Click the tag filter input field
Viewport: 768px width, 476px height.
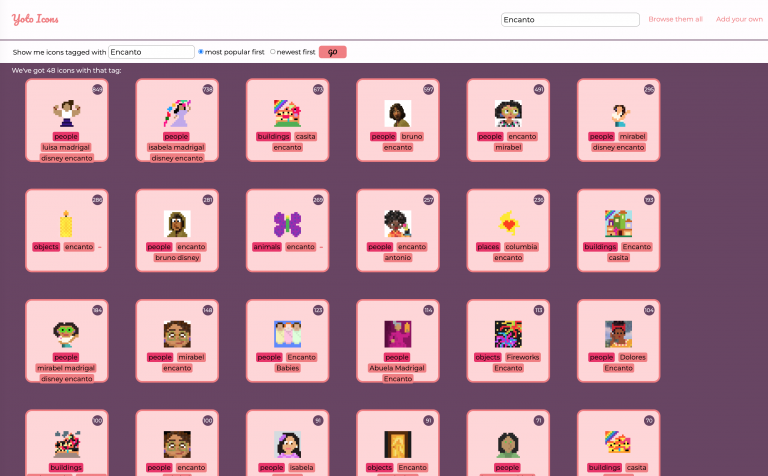pyautogui.click(x=151, y=52)
